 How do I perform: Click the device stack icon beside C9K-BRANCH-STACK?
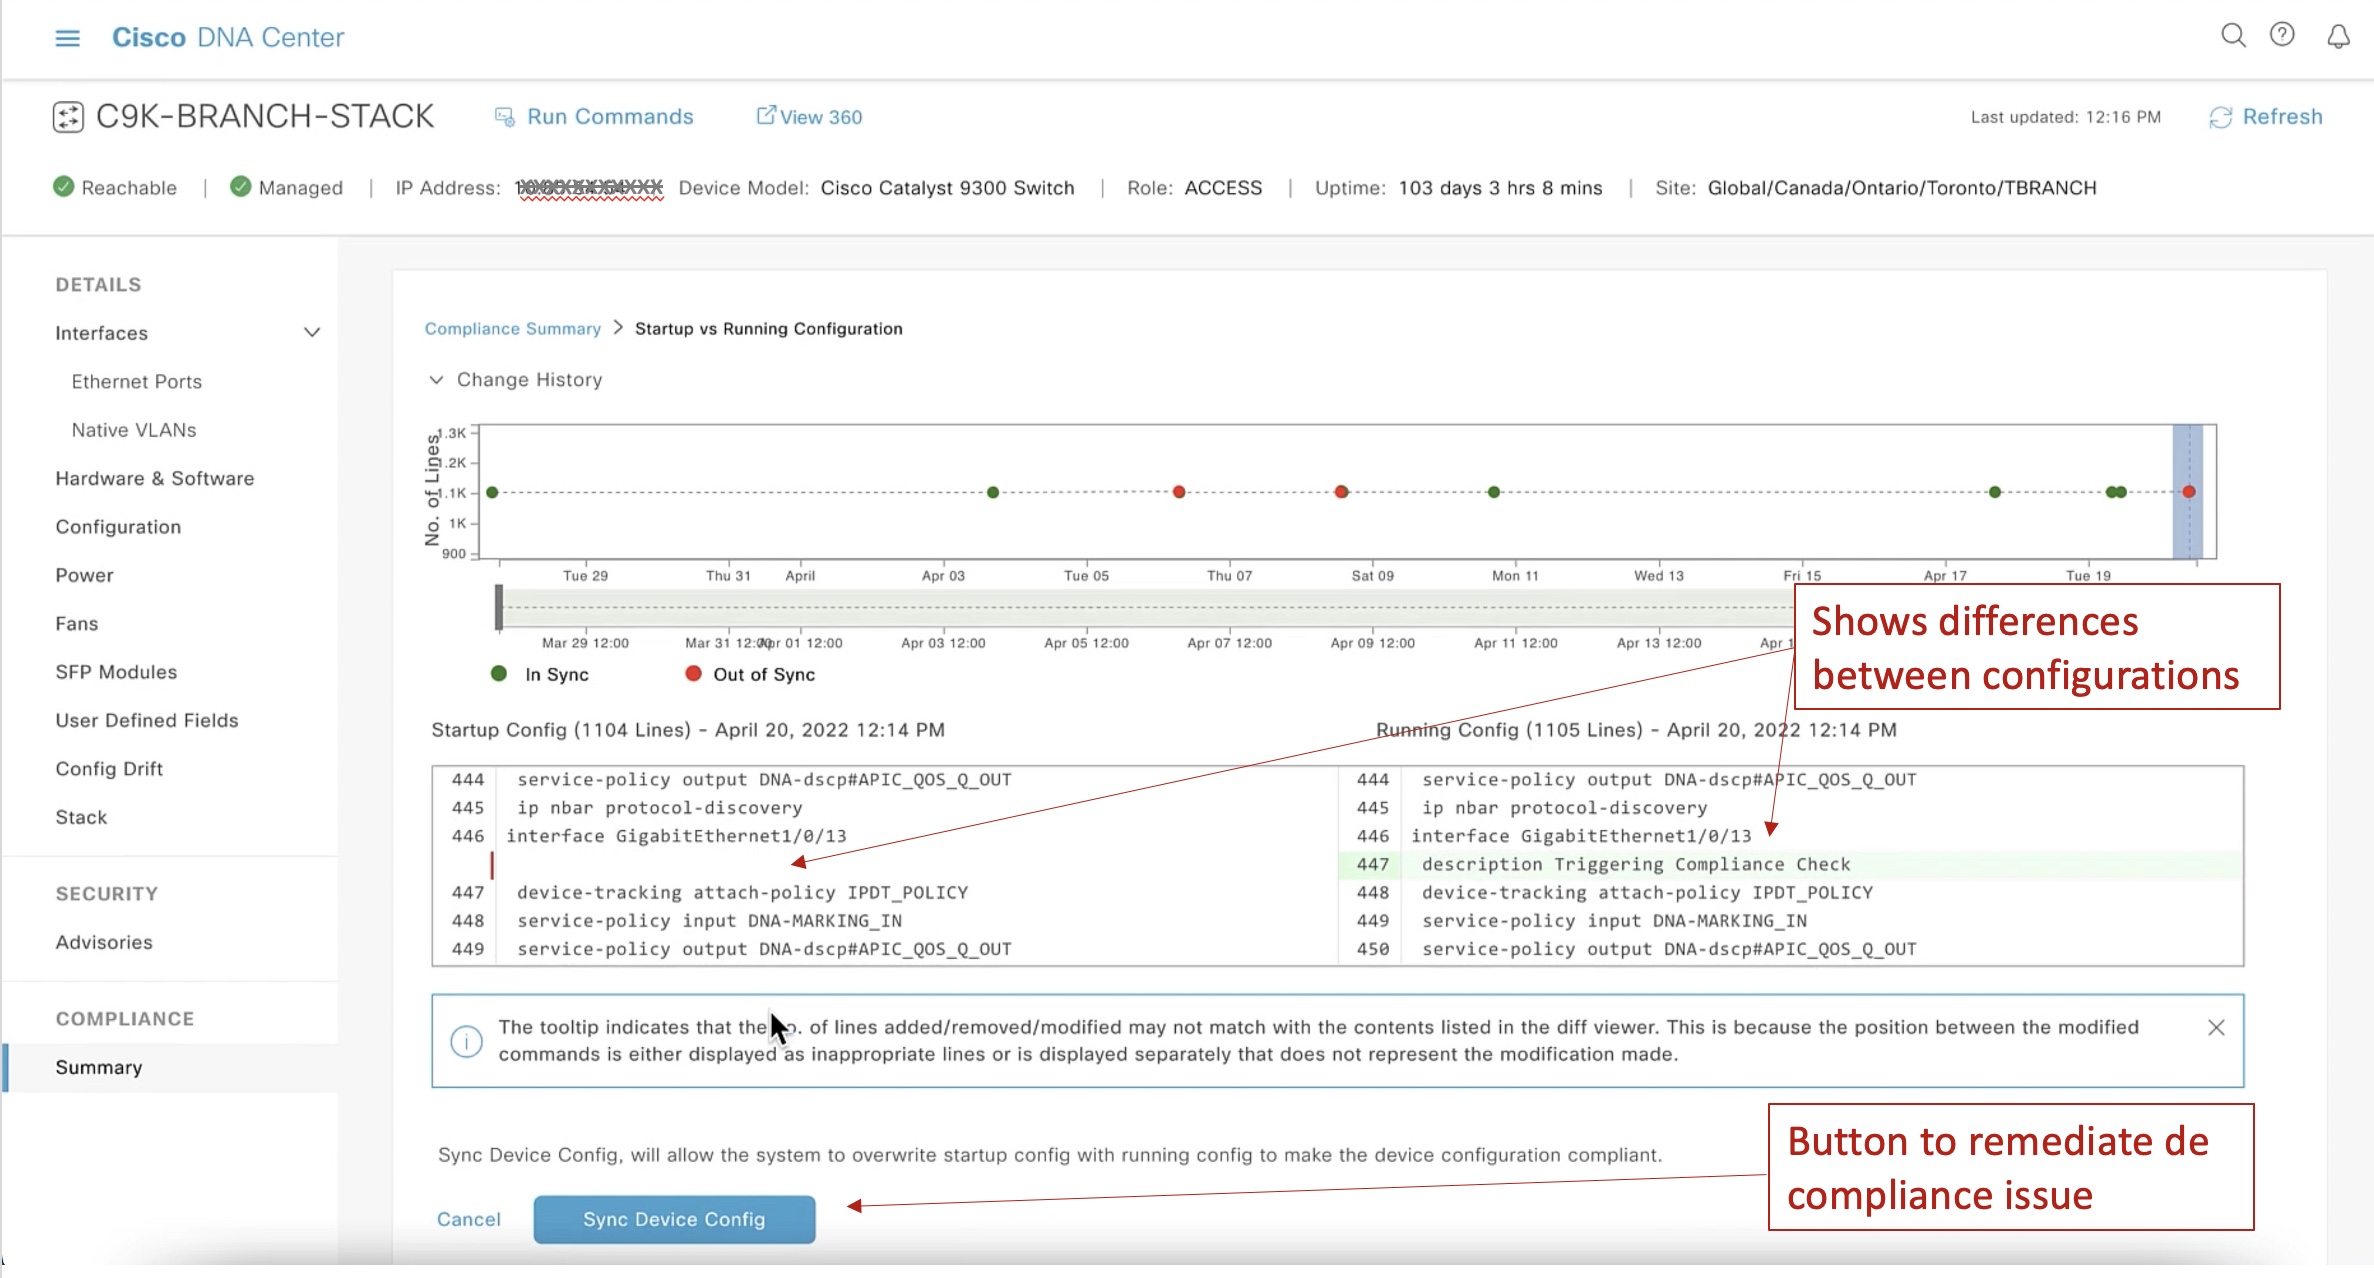pyautogui.click(x=68, y=117)
